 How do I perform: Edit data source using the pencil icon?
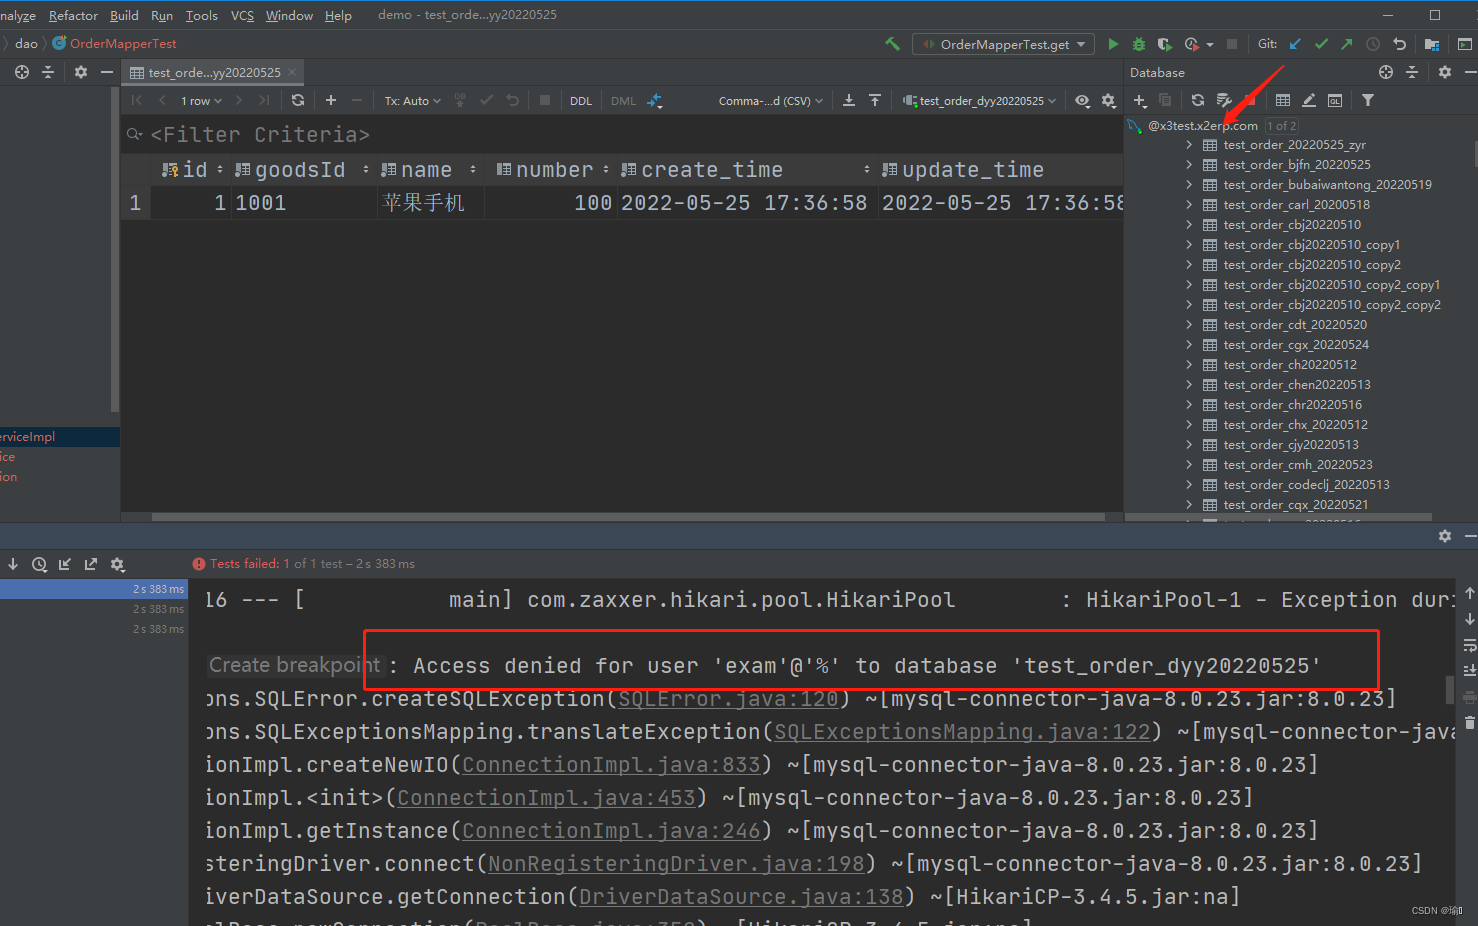pyautogui.click(x=1309, y=100)
